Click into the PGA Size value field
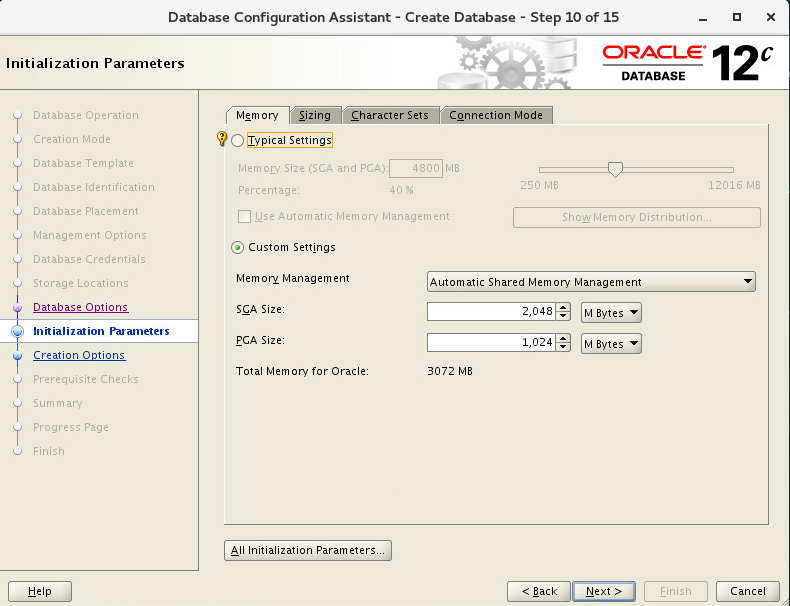This screenshot has height=606, width=790. click(x=491, y=343)
